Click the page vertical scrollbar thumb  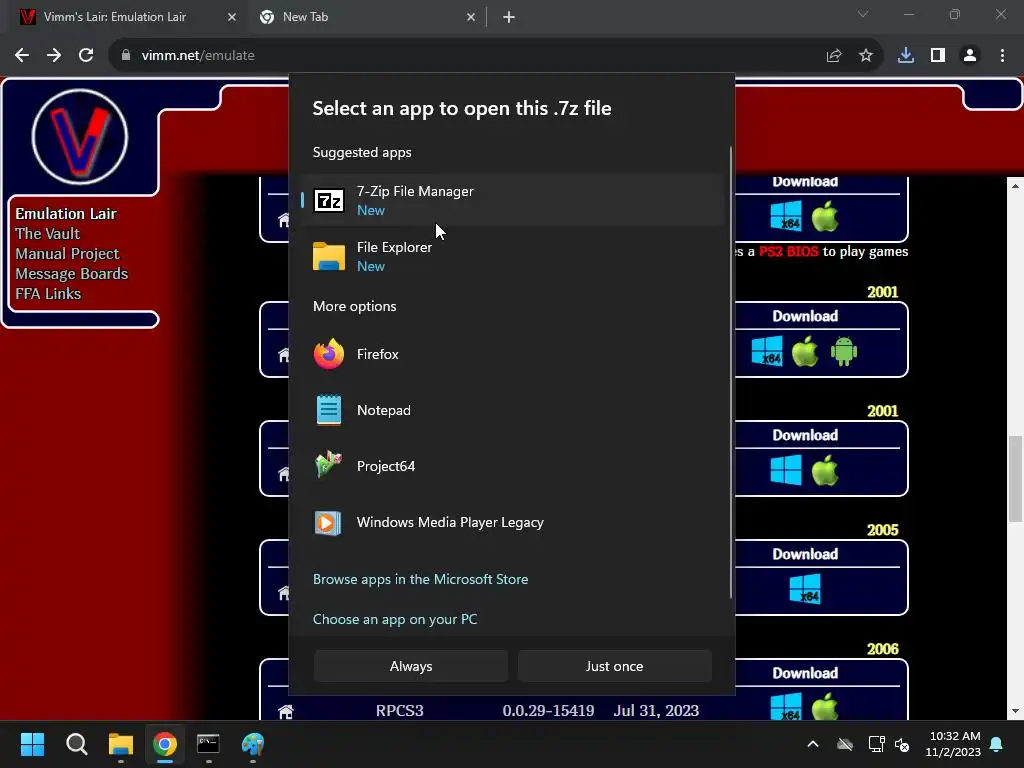point(1015,479)
